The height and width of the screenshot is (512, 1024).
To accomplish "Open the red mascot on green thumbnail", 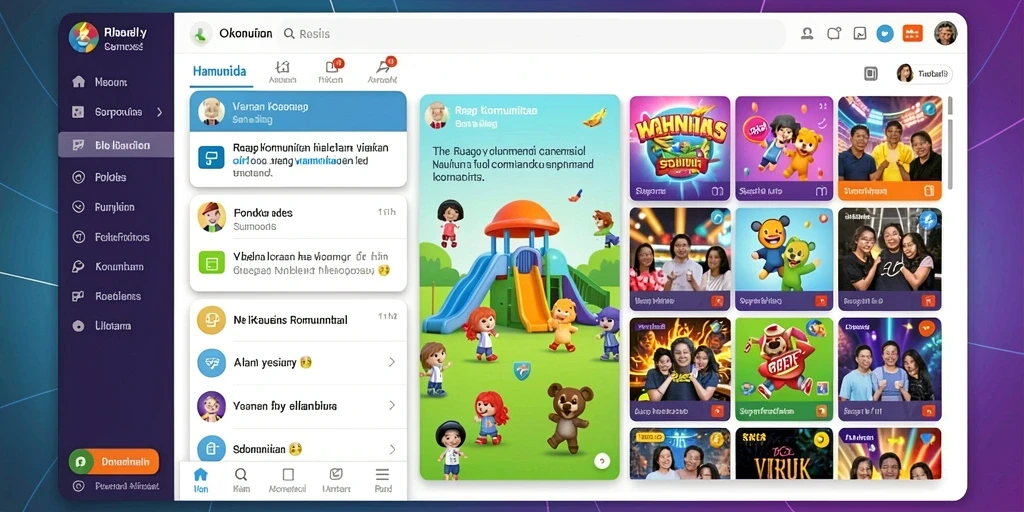I will (x=784, y=370).
